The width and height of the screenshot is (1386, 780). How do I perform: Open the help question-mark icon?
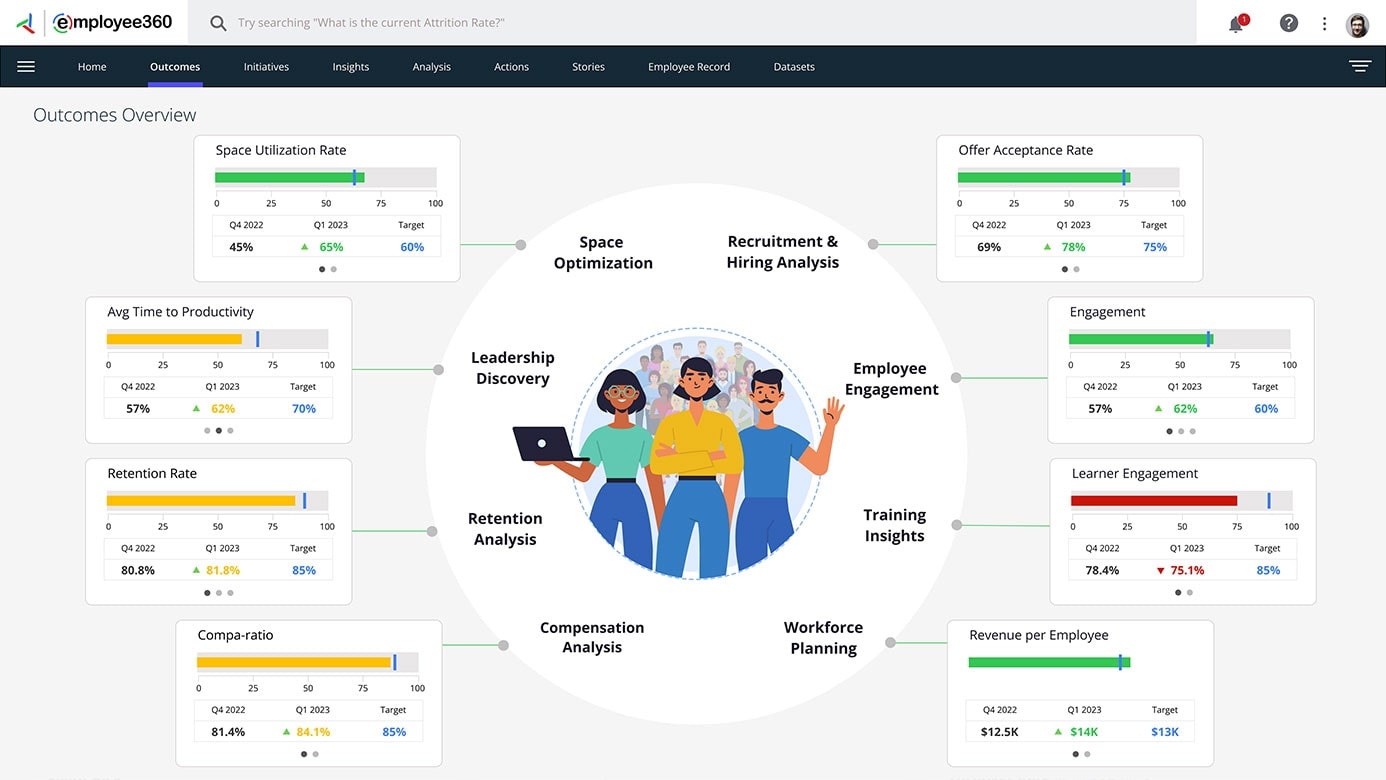point(1288,22)
